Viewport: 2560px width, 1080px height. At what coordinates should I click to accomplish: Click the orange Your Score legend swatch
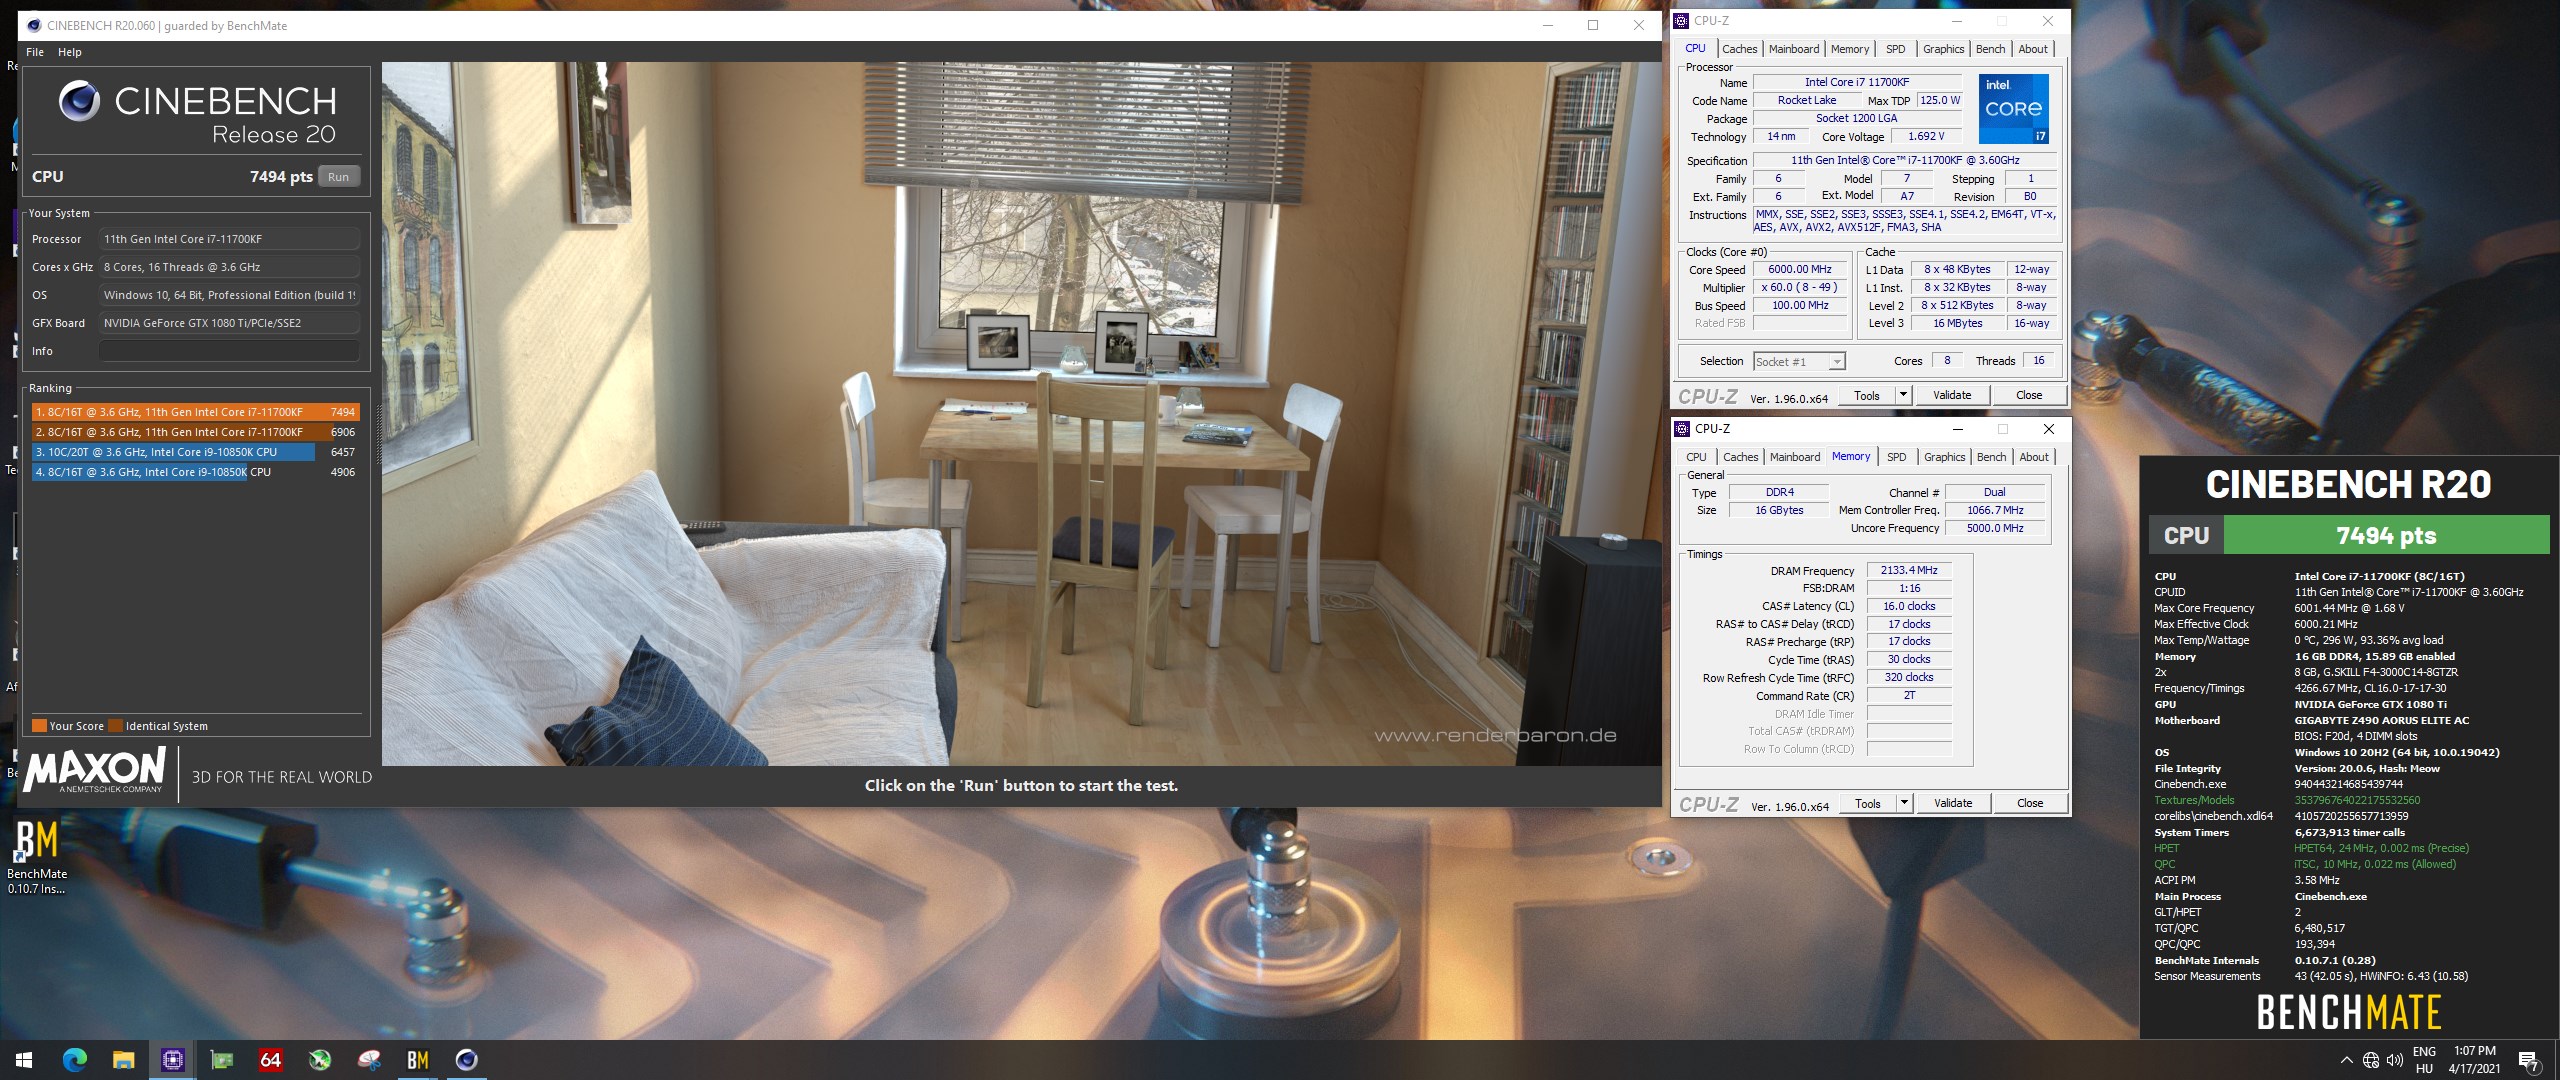tap(39, 726)
